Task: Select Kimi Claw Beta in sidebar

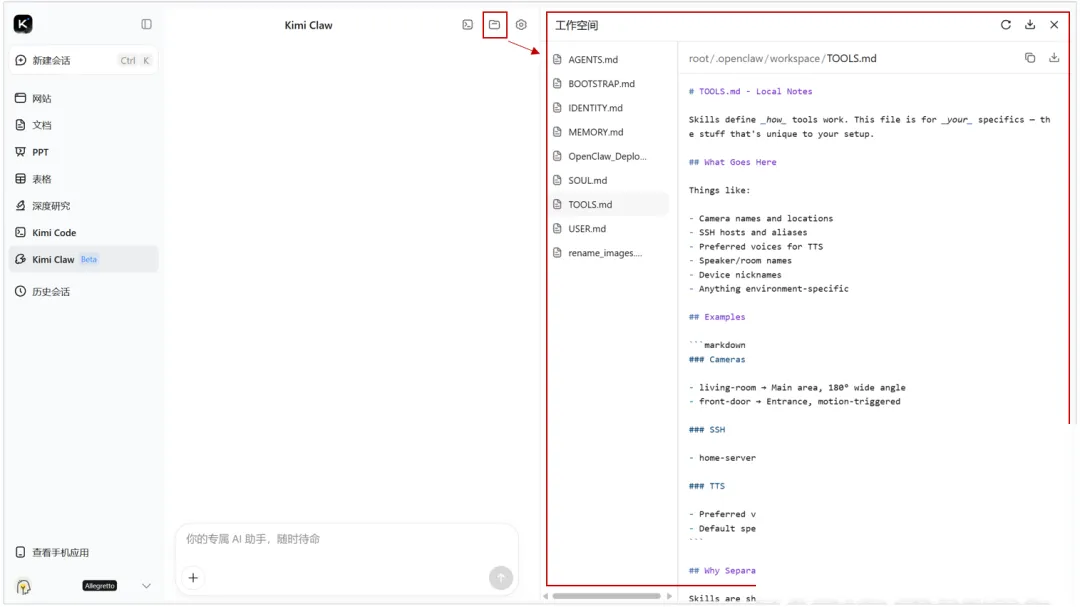Action: pyautogui.click(x=83, y=260)
